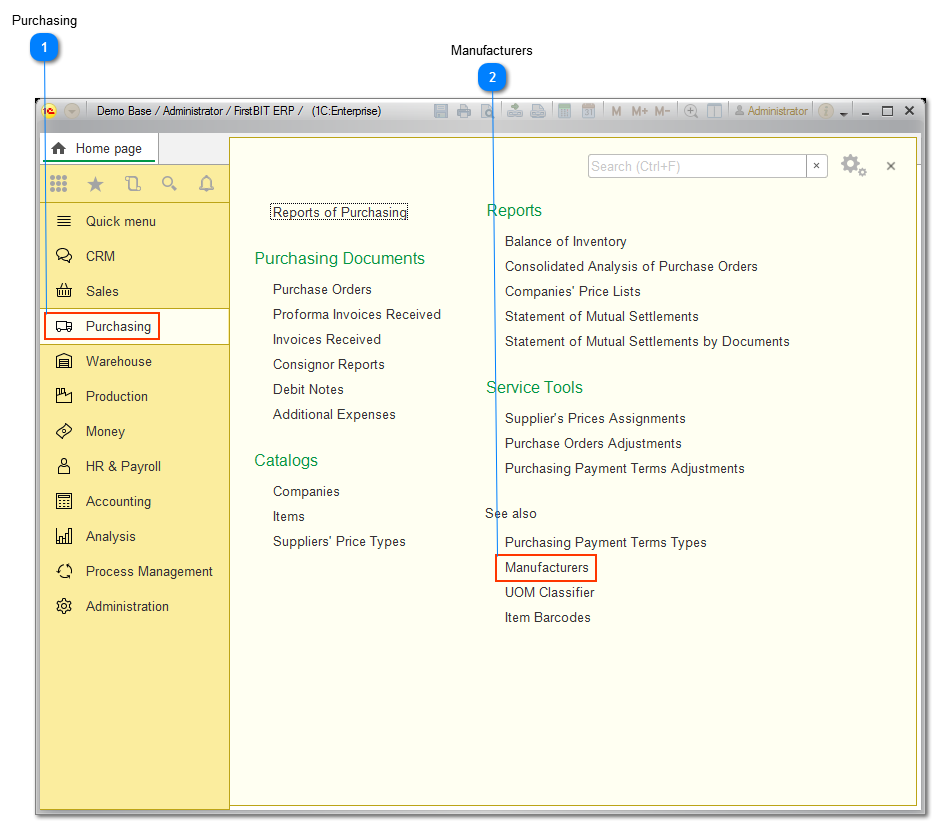Viewport: 935px width, 824px height.
Task: Open Purchase Orders document list
Action: tap(322, 289)
